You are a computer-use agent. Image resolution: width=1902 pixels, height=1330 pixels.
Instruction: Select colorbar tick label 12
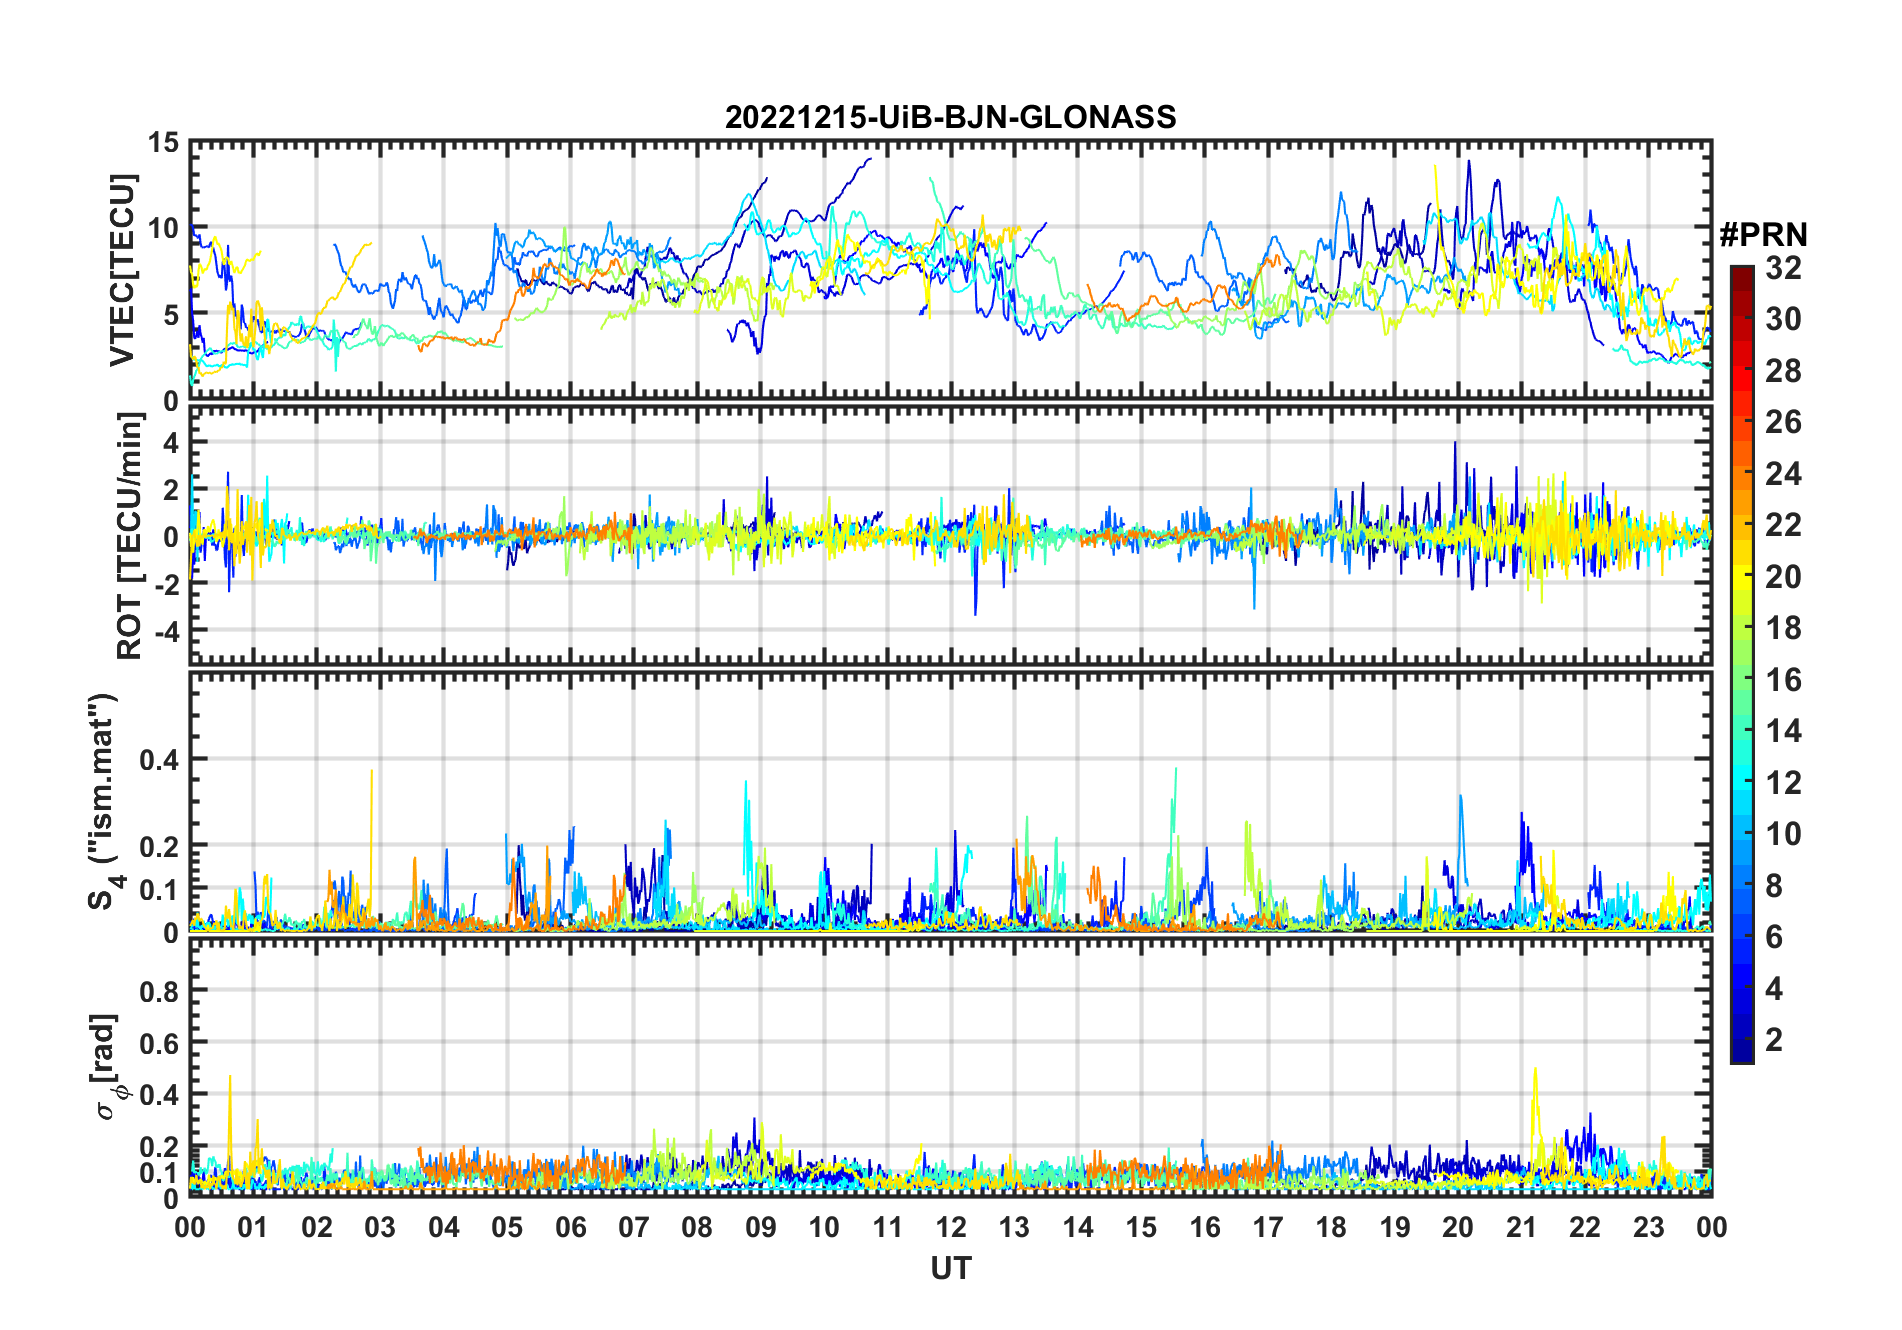pyautogui.click(x=1783, y=782)
